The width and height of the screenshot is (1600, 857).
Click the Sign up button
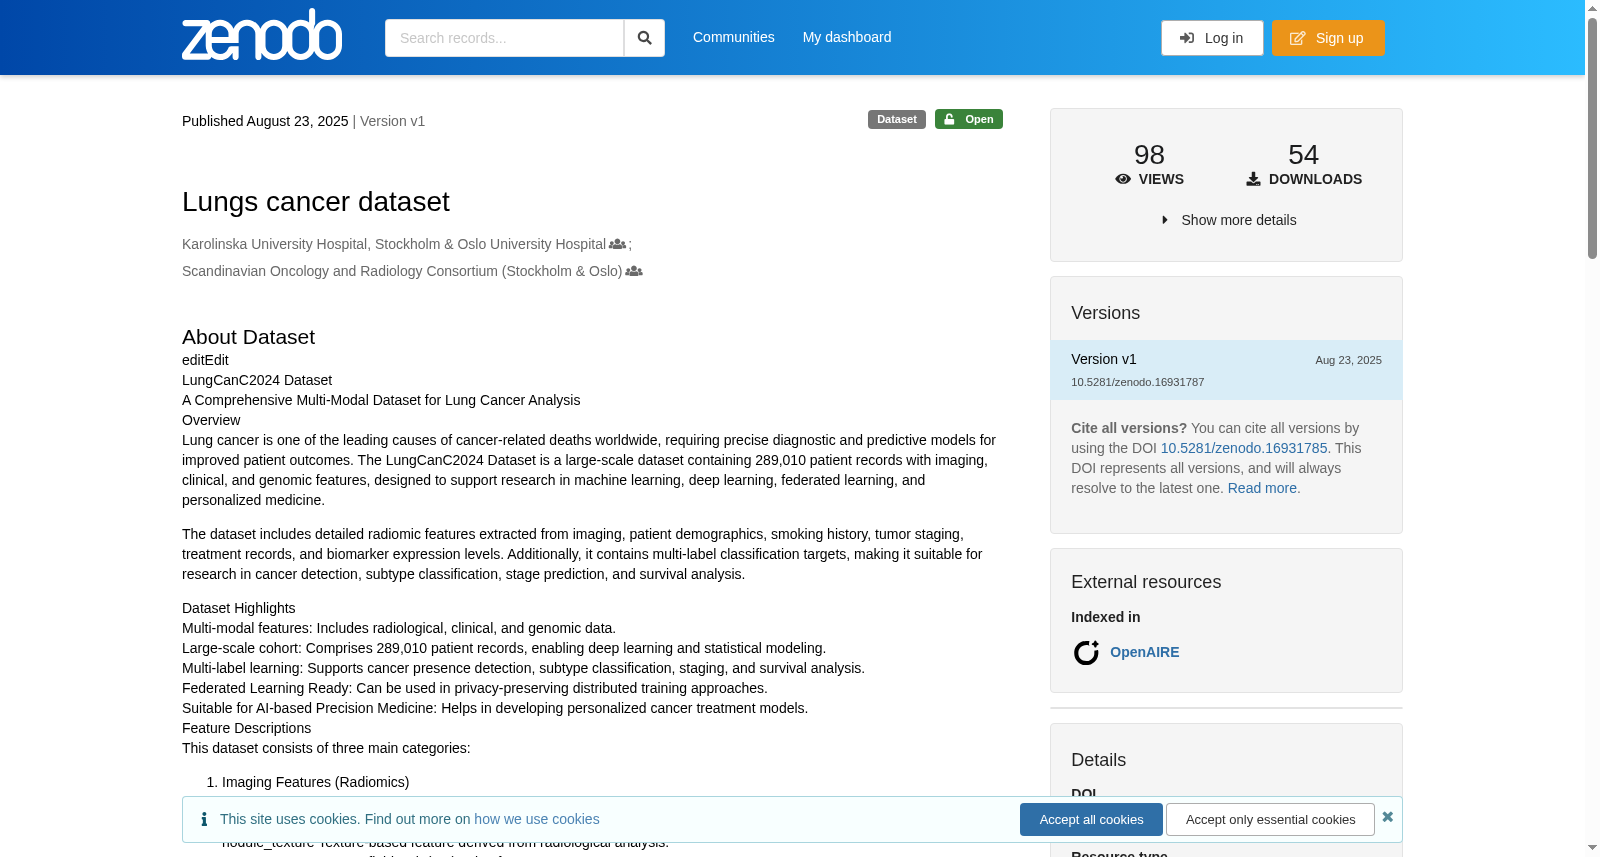pyautogui.click(x=1328, y=38)
